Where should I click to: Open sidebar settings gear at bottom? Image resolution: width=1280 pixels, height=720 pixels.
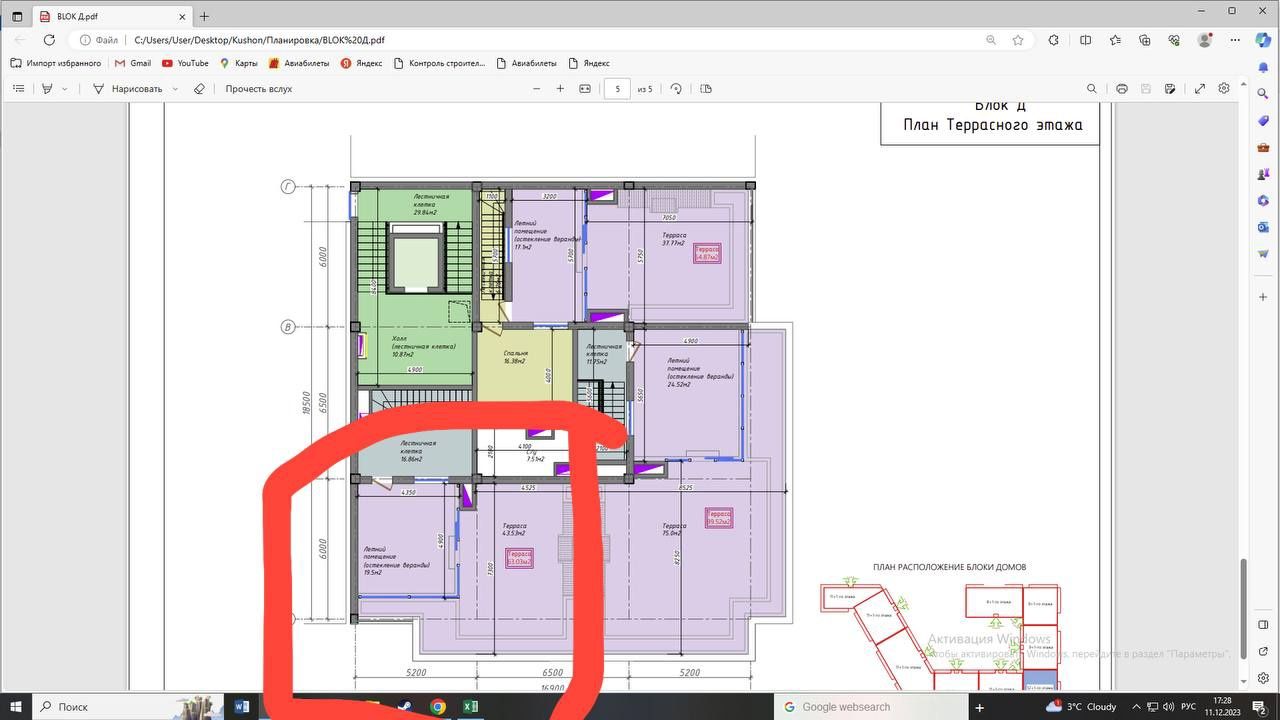coord(1263,678)
